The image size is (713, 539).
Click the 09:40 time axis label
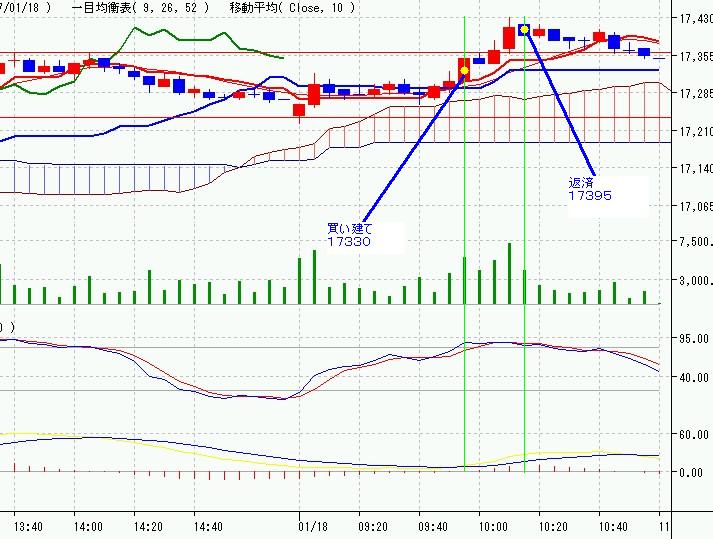click(x=433, y=527)
